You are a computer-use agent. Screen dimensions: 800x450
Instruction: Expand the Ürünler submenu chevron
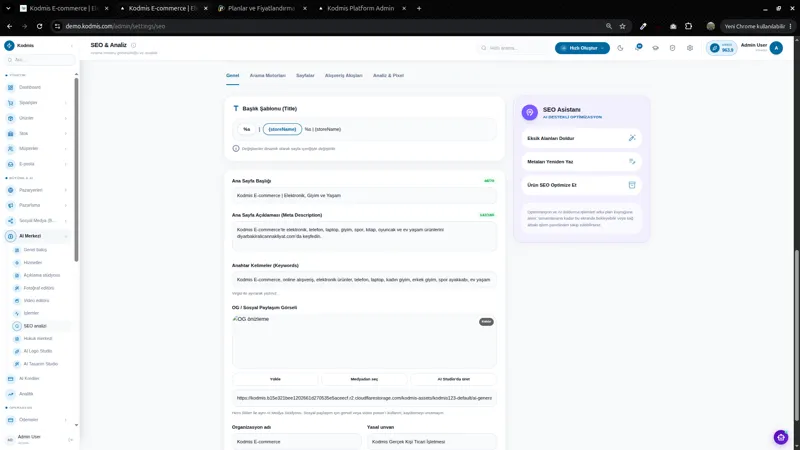tap(66, 118)
